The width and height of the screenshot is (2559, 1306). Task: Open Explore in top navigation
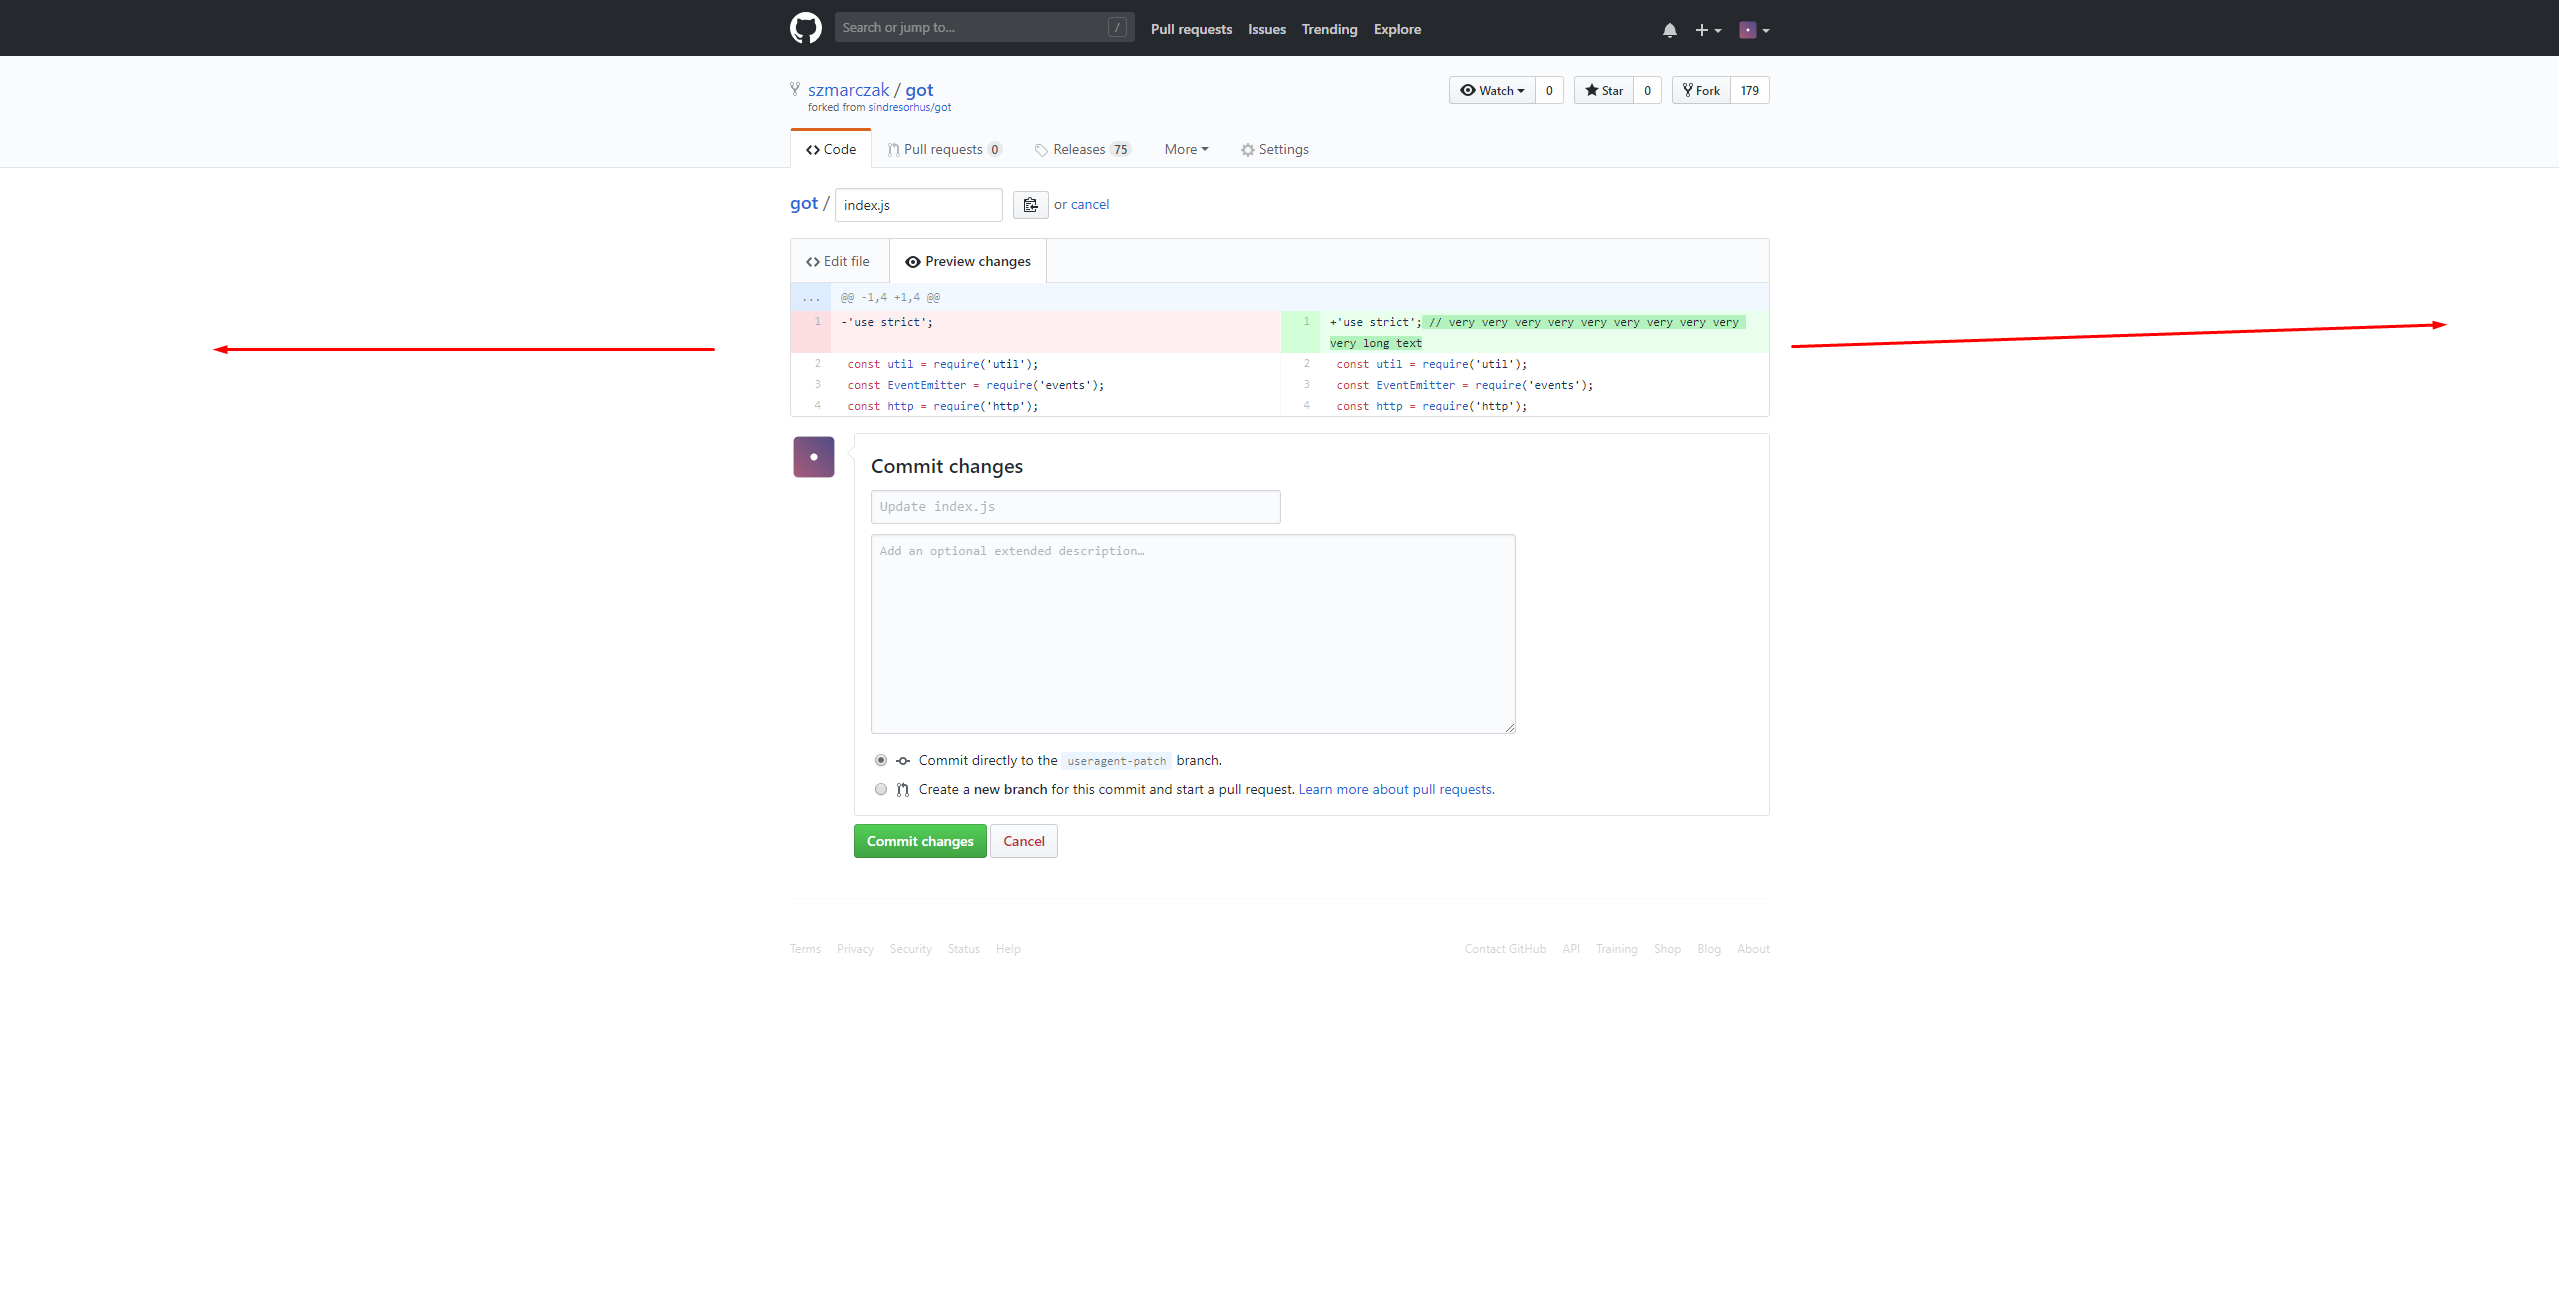pos(1397,29)
